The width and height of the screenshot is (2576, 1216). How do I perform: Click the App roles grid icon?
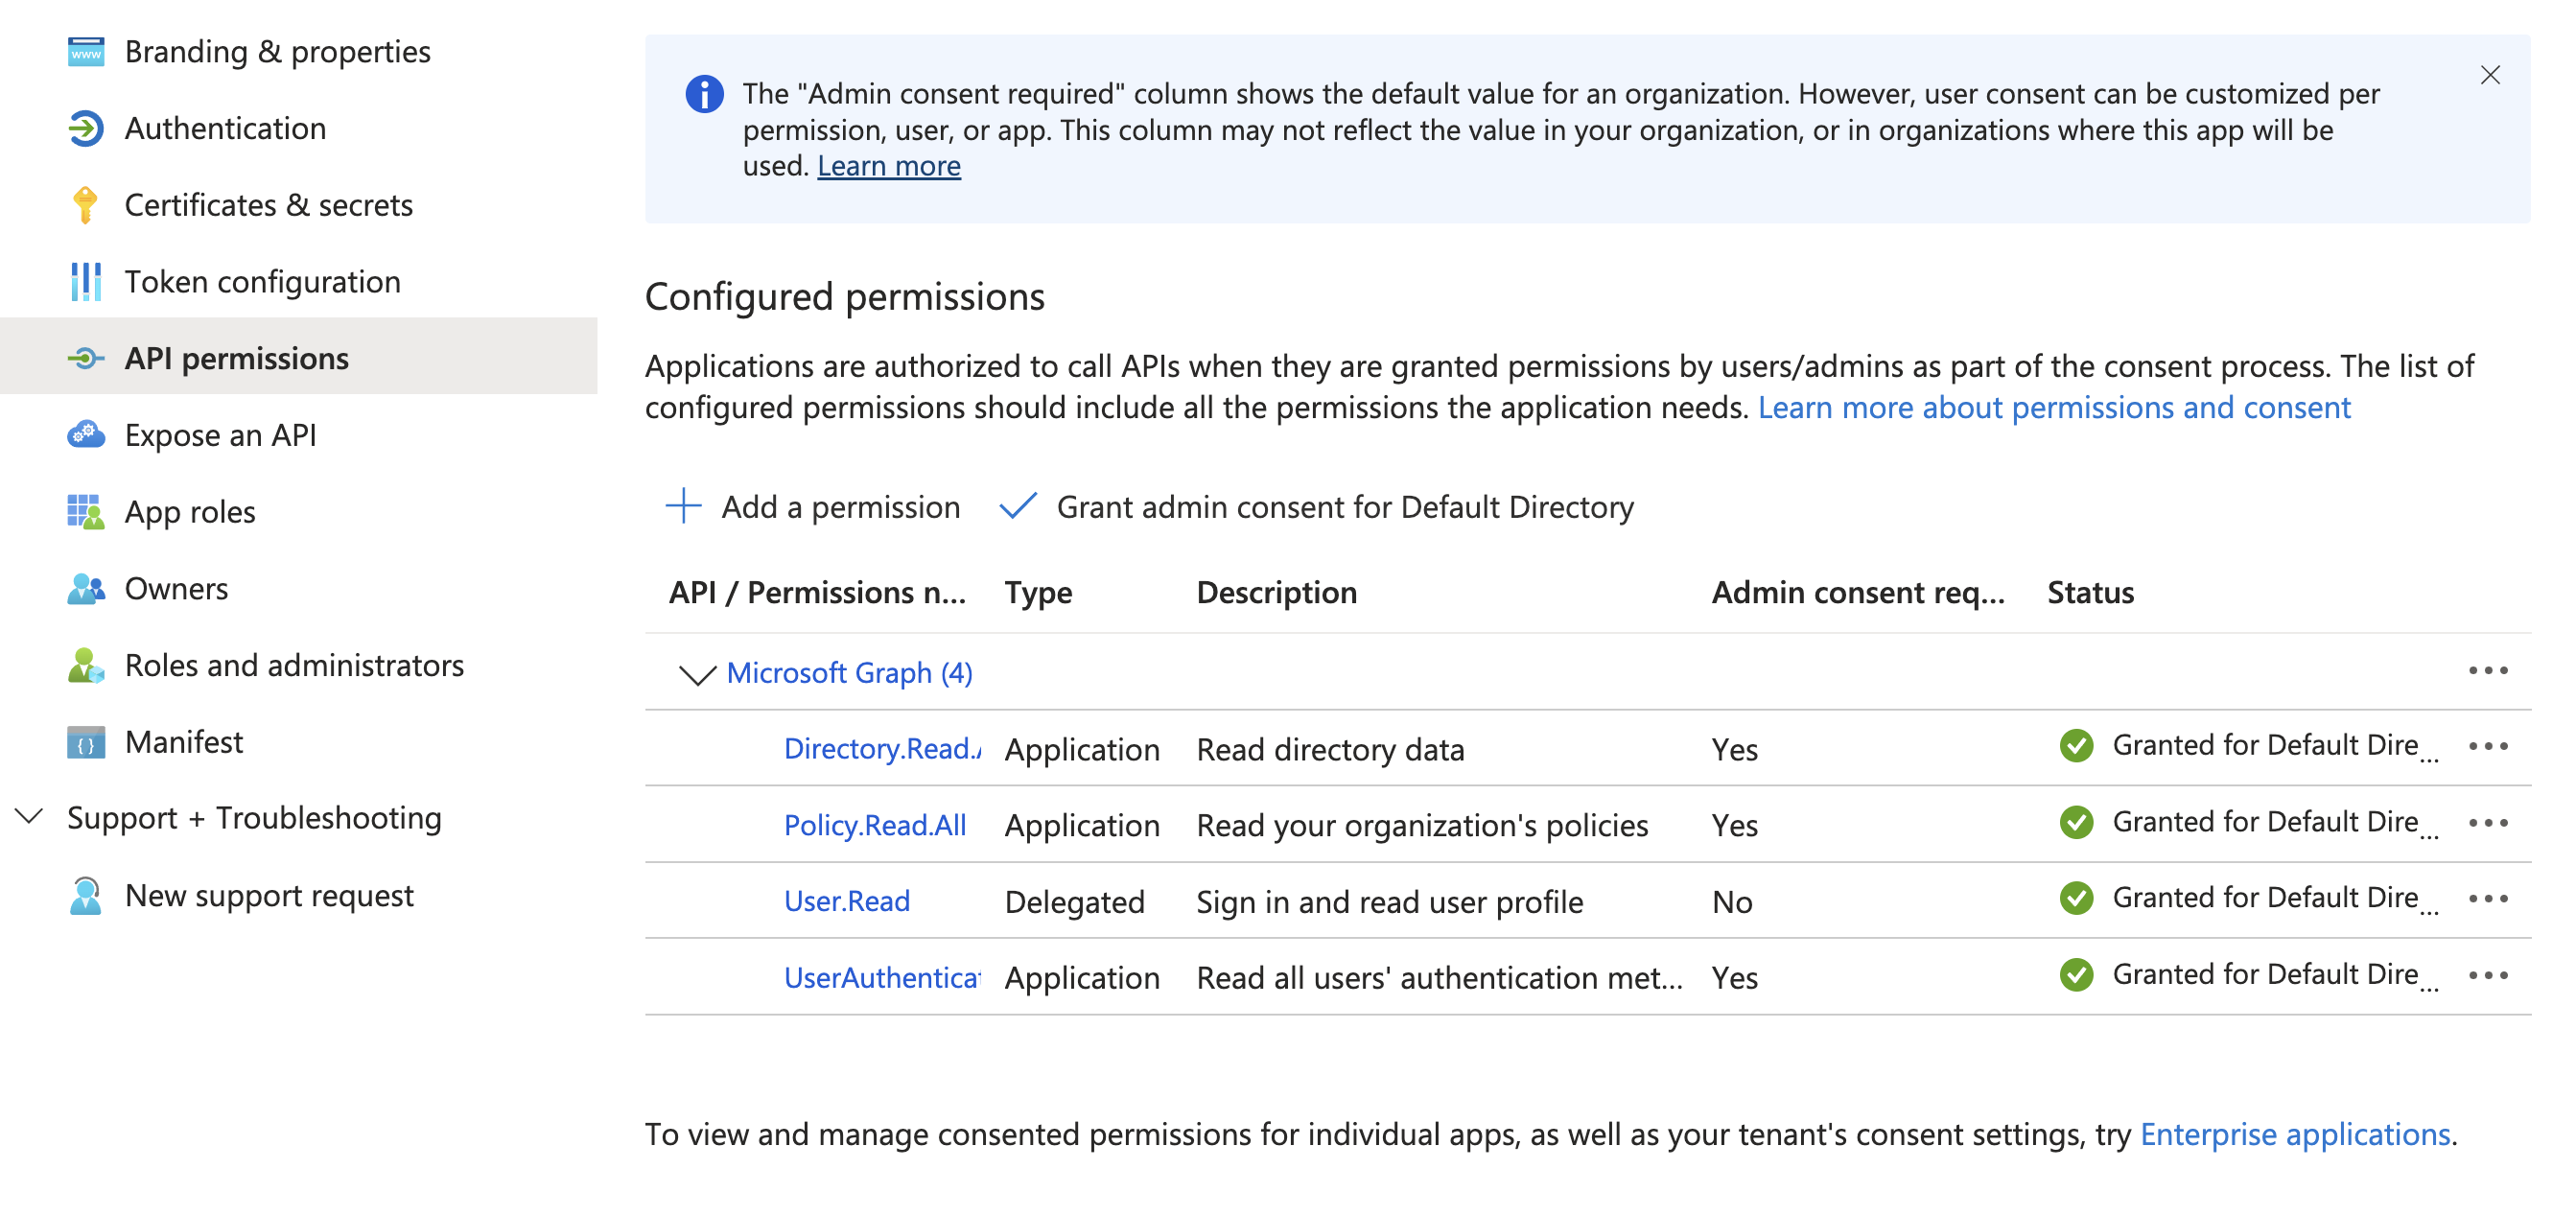coord(86,511)
